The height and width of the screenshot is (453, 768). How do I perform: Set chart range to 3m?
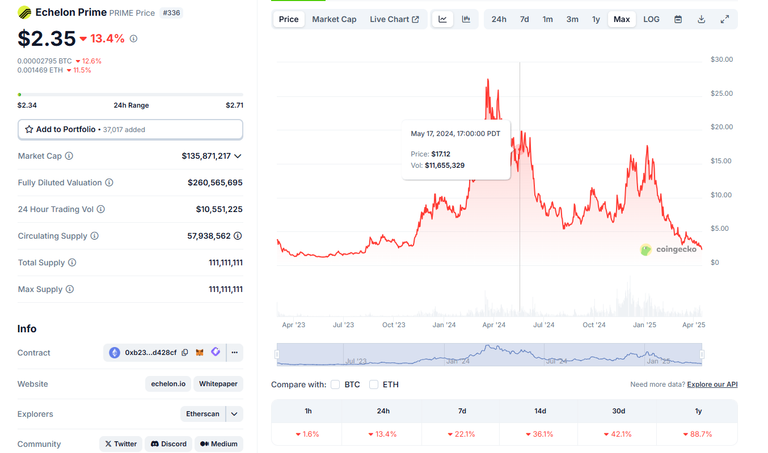pyautogui.click(x=572, y=19)
